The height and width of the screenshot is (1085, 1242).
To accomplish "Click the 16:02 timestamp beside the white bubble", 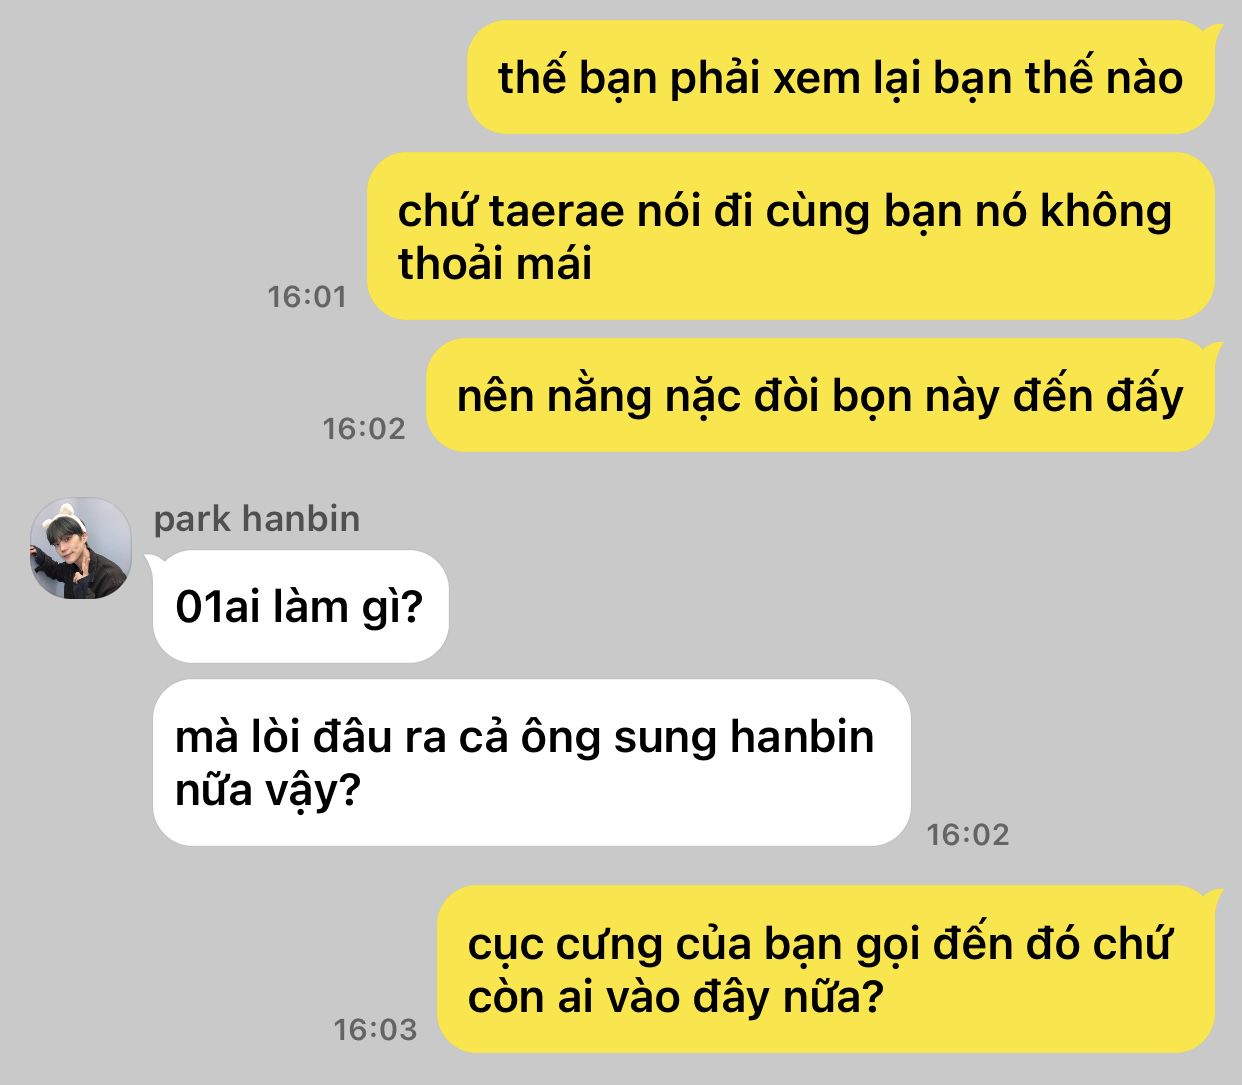I will click(968, 834).
